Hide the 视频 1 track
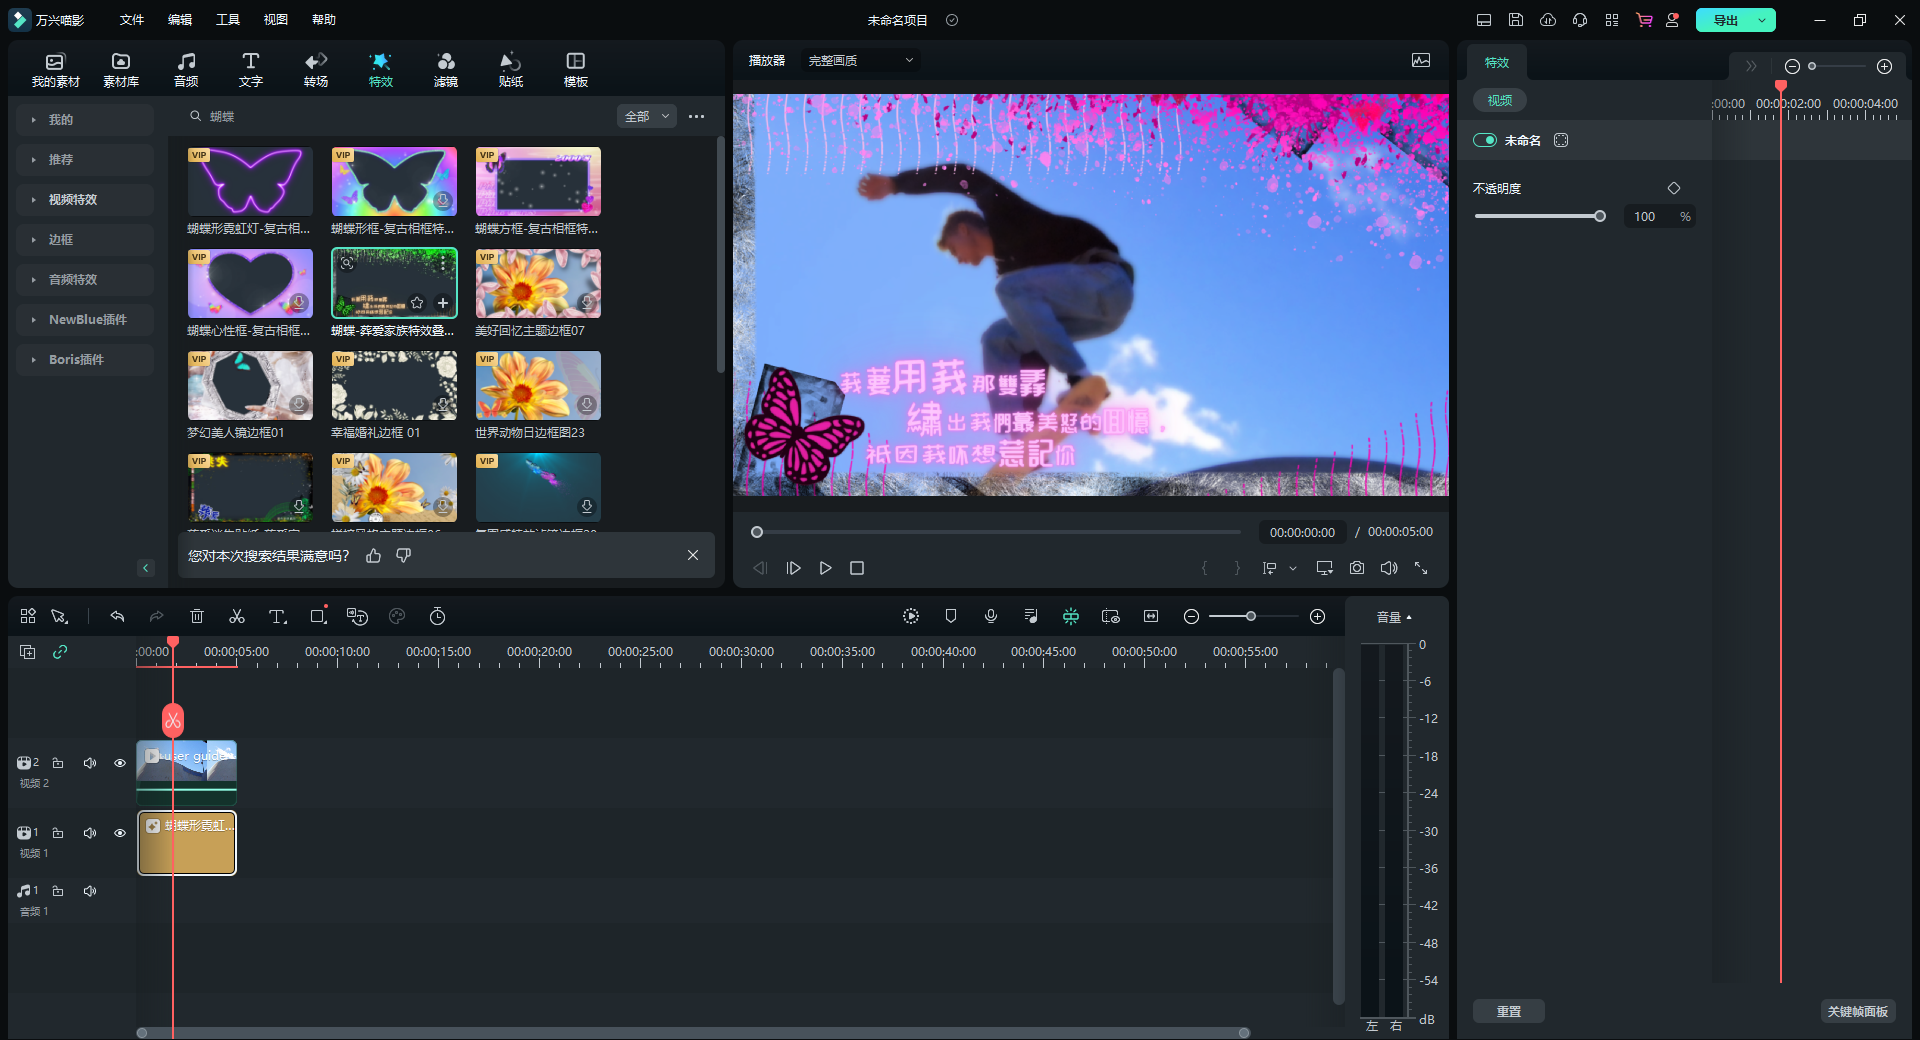The height and width of the screenshot is (1040, 1920). click(120, 833)
